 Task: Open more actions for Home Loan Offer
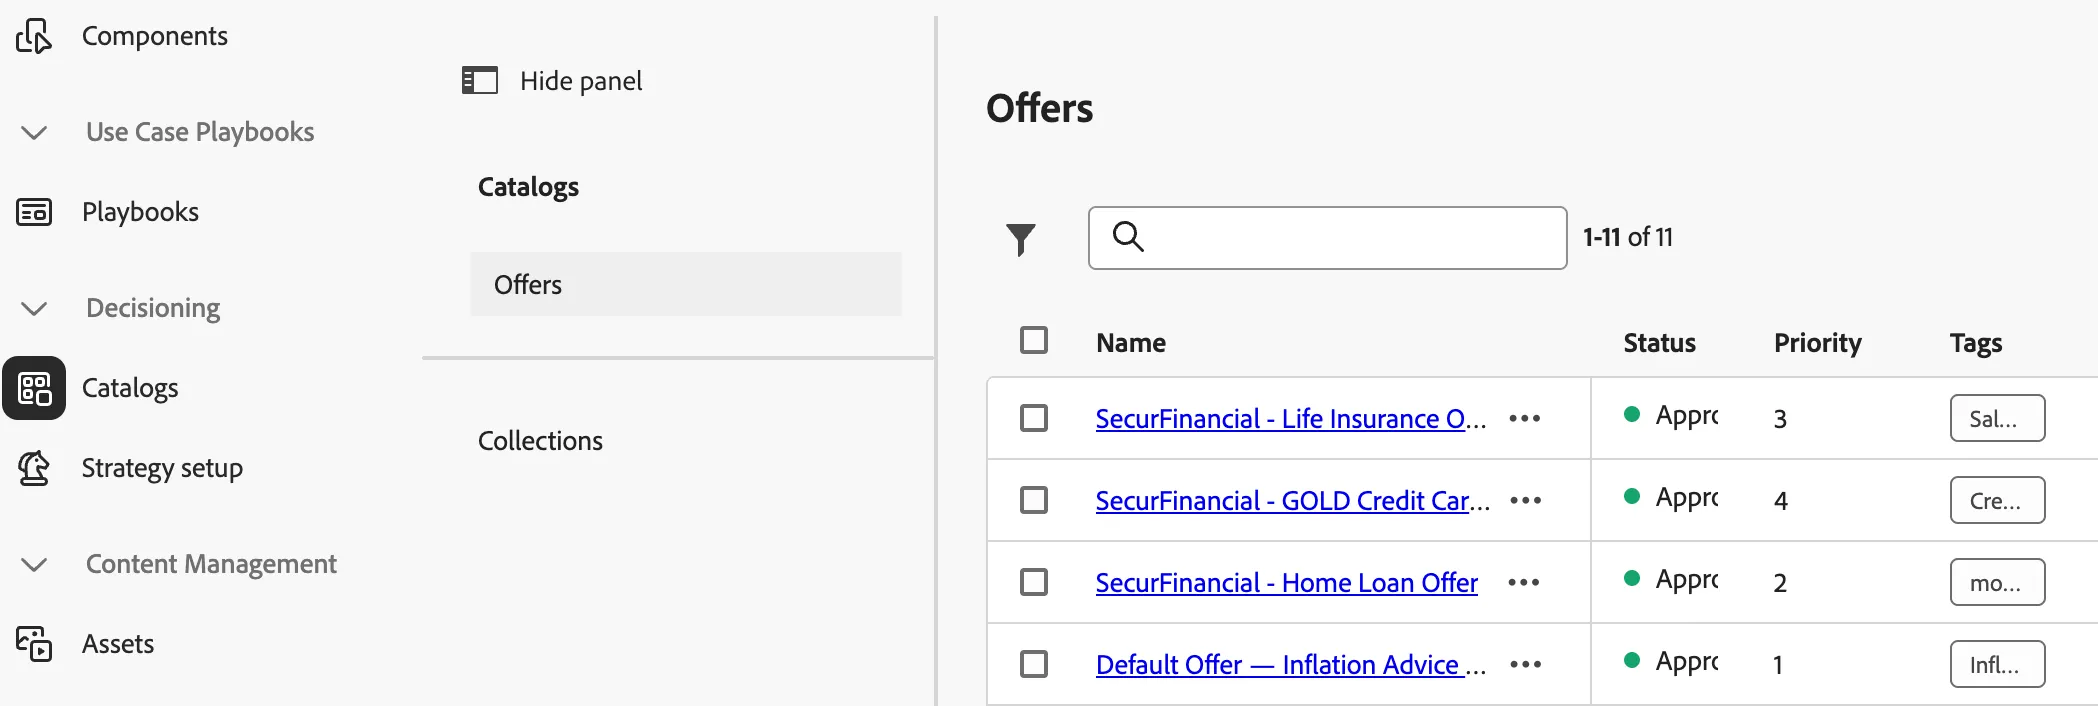[1524, 582]
